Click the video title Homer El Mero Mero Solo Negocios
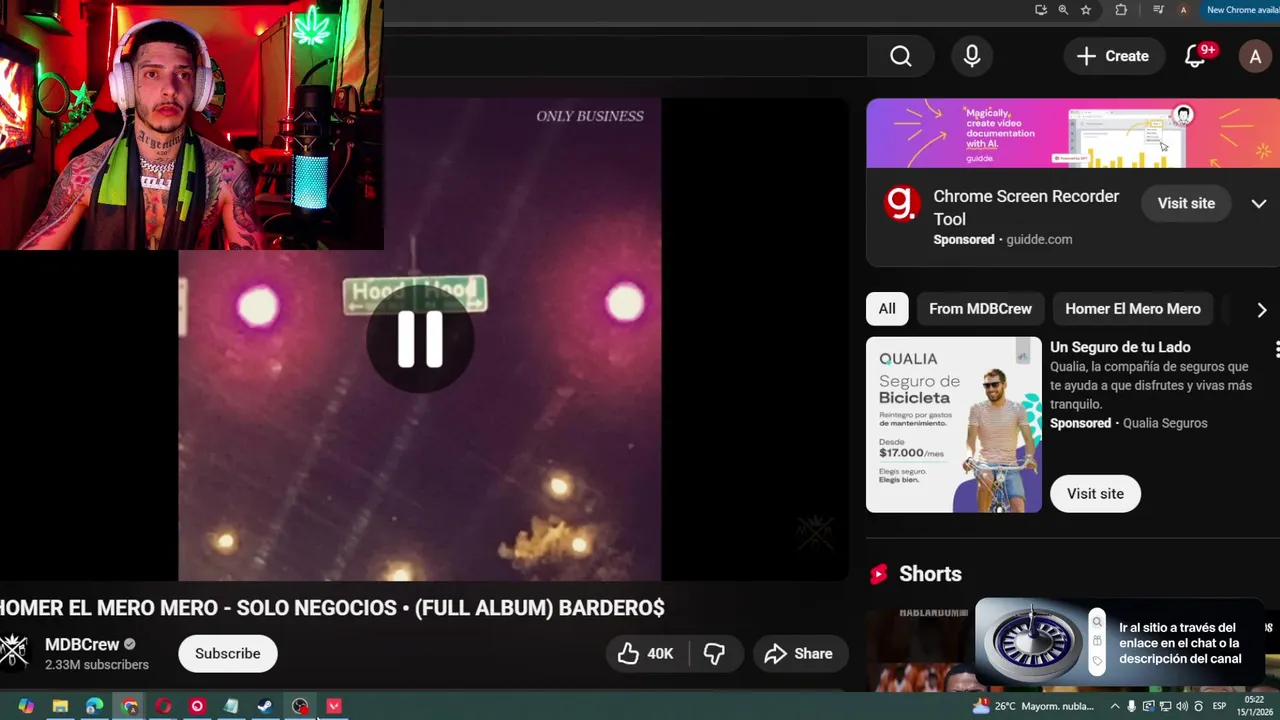 (x=332, y=608)
